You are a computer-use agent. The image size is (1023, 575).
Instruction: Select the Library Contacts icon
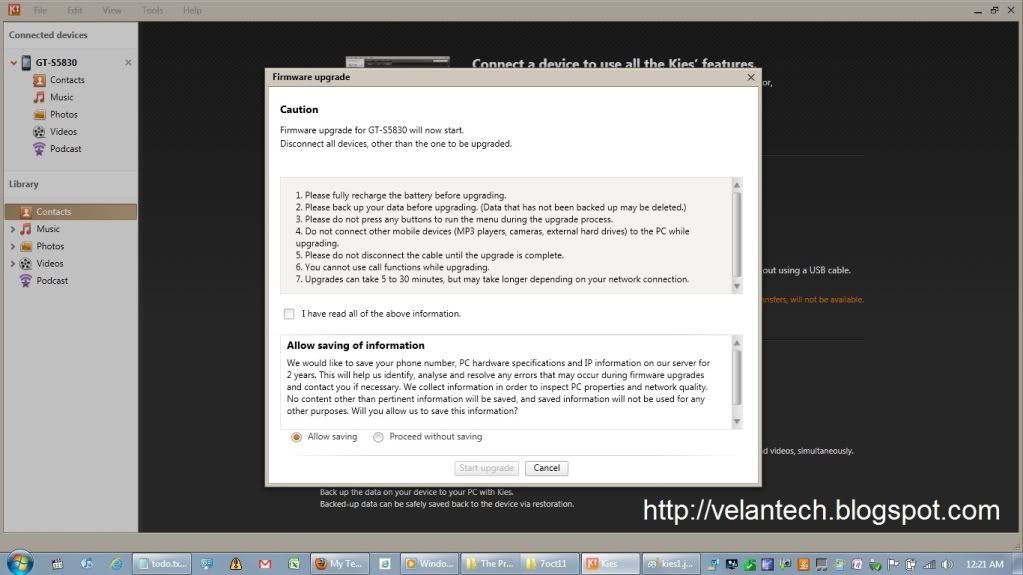coord(26,212)
